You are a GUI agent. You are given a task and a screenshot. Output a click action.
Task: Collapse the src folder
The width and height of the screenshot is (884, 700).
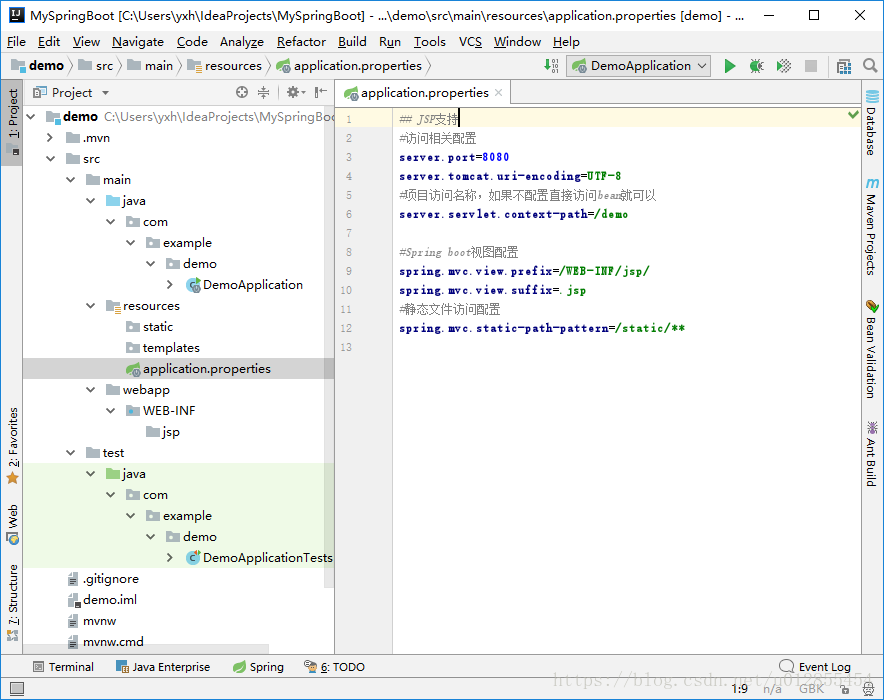click(x=50, y=159)
